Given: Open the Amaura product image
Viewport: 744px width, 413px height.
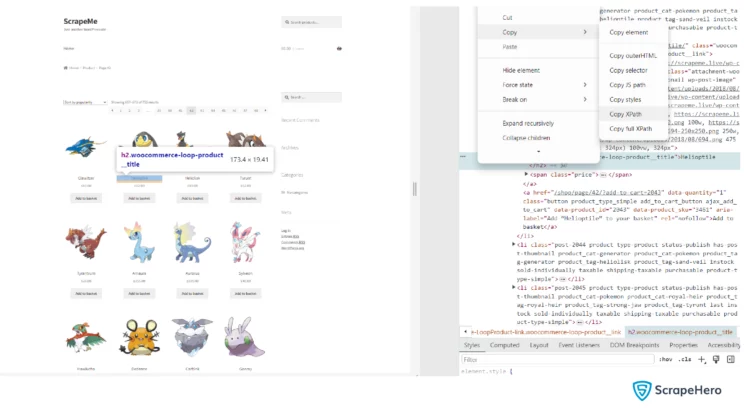Looking at the screenshot, I should [x=140, y=243].
